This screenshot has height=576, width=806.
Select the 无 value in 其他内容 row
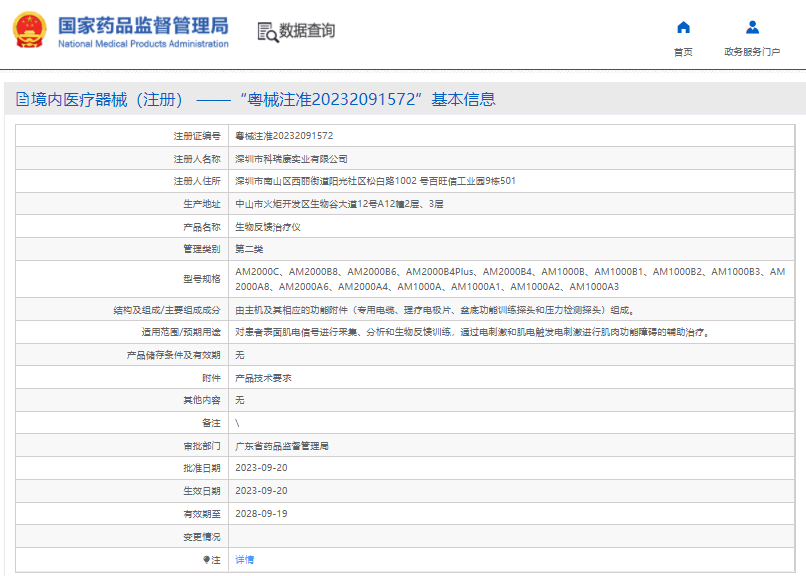pyautogui.click(x=240, y=400)
